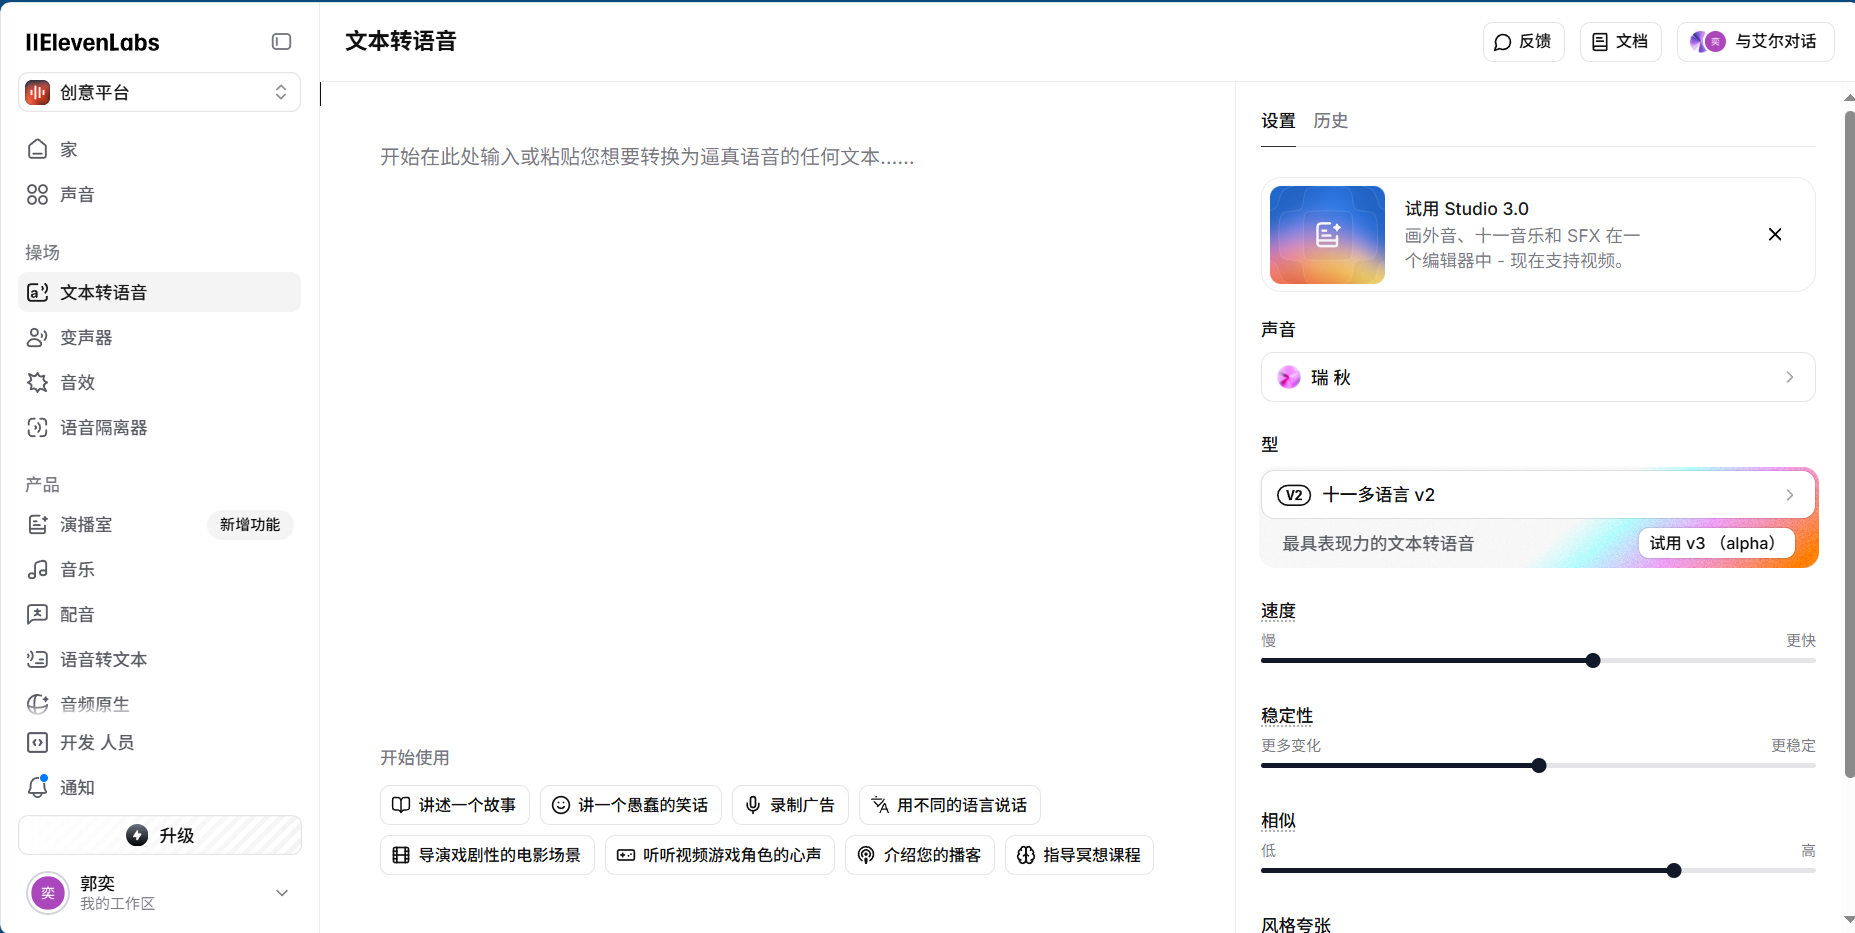
Task: Click the 录制广告 microphone icon
Action: (x=753, y=805)
